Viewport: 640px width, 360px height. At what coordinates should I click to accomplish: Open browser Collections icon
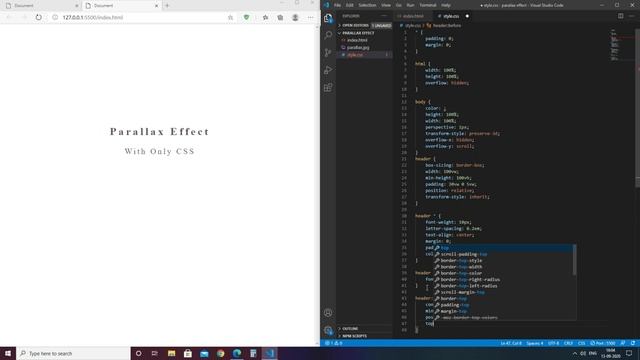pos(280,18)
